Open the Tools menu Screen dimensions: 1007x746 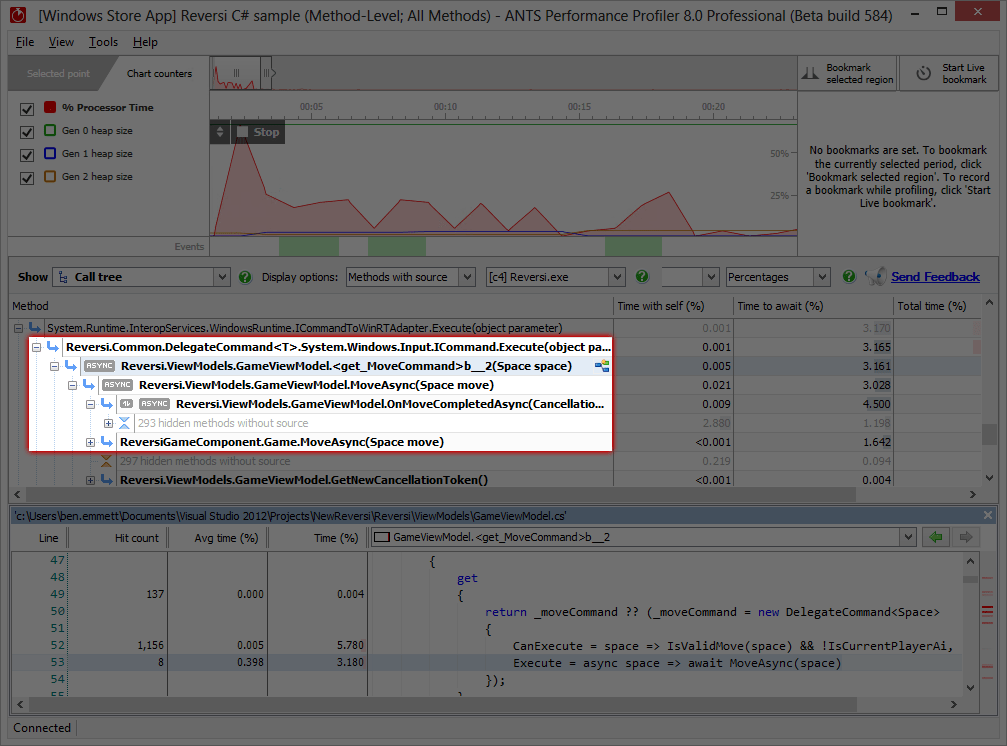(103, 42)
